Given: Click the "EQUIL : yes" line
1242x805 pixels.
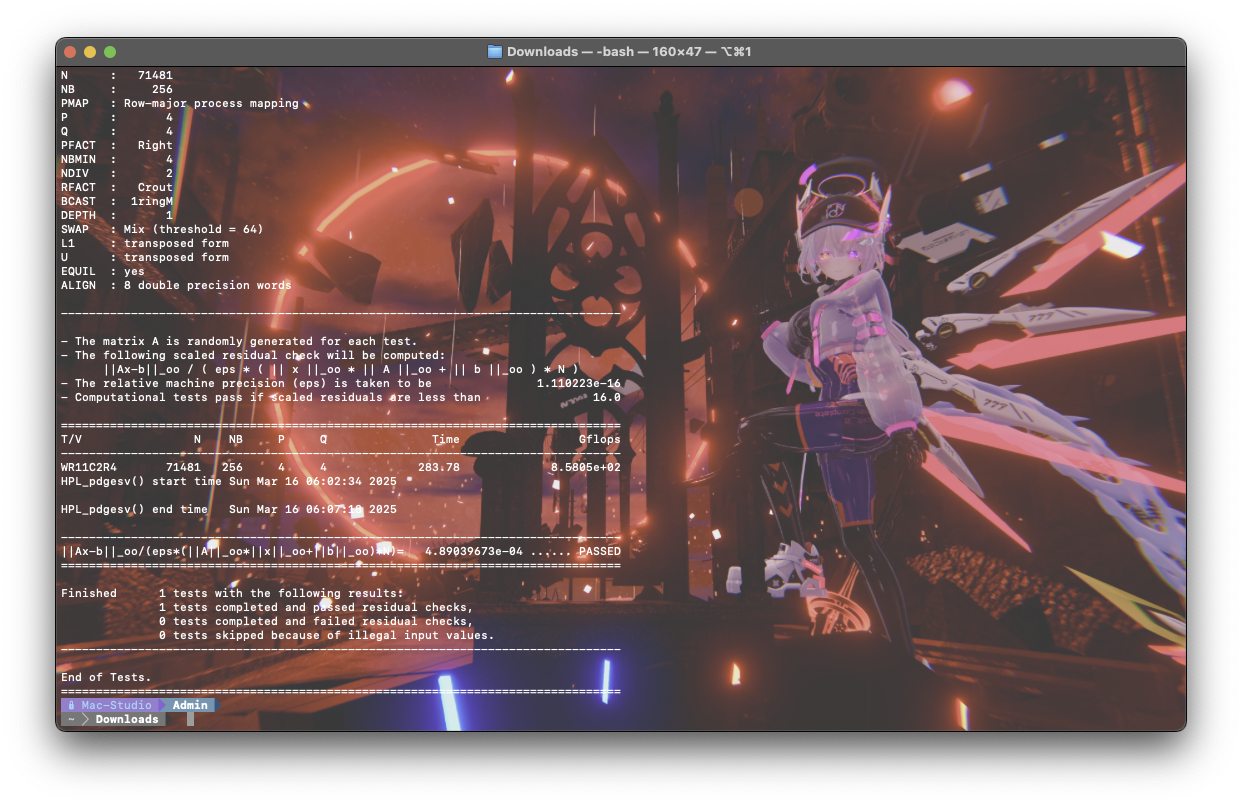Looking at the screenshot, I should 103,271.
